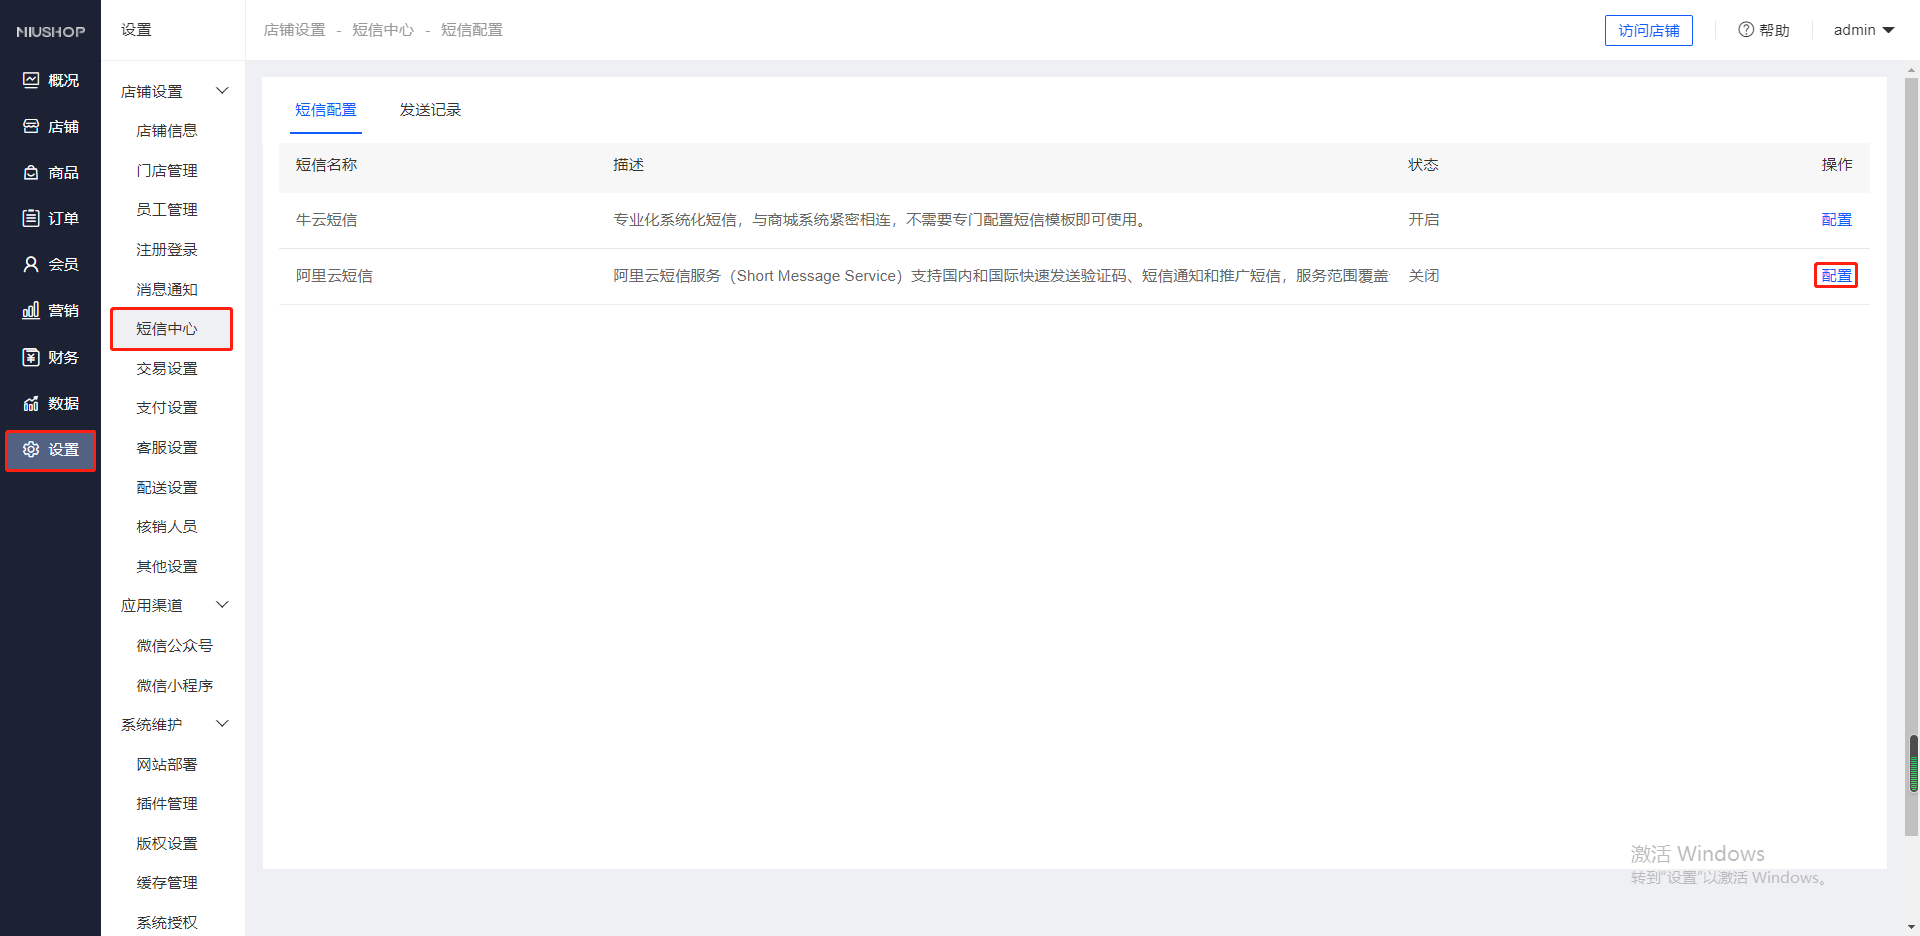Click the 阿里云短信 name cell
The image size is (1920, 936).
pyautogui.click(x=334, y=276)
